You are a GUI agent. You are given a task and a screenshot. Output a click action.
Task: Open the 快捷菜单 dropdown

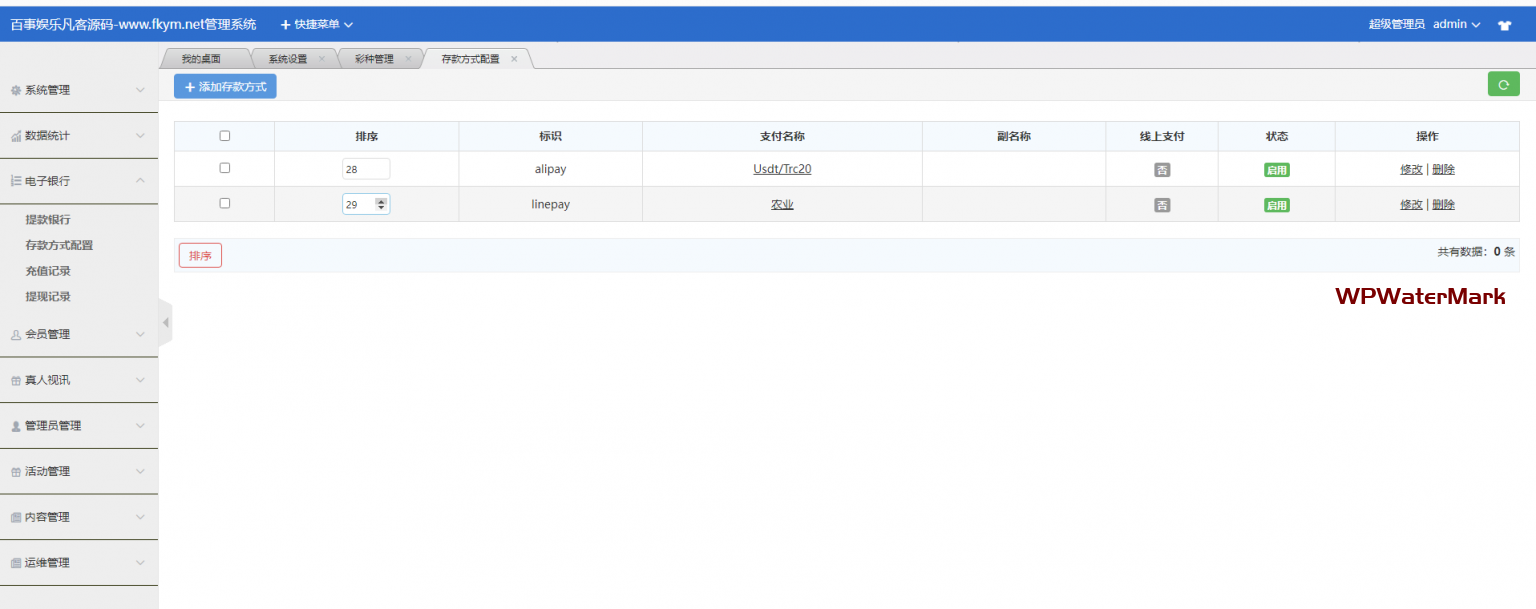click(316, 24)
